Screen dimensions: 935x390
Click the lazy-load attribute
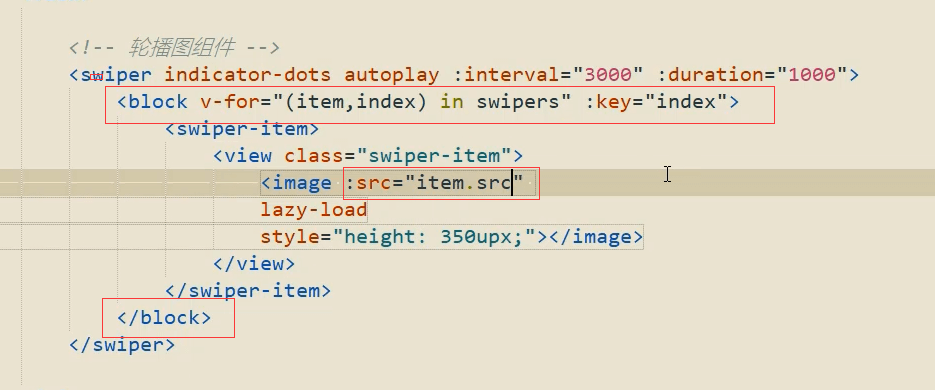[314, 210]
